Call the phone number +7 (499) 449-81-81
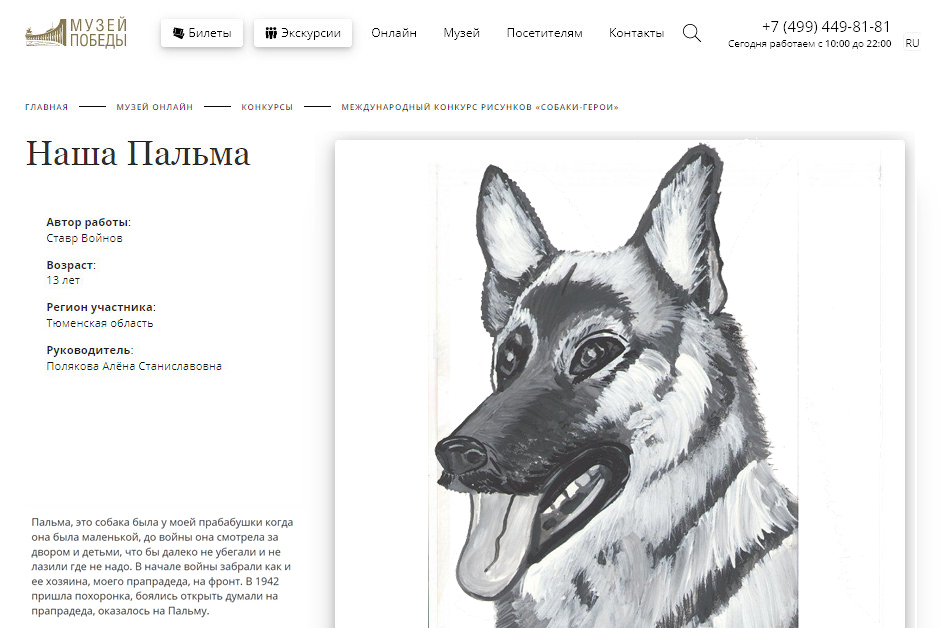The height and width of the screenshot is (628, 943). click(x=826, y=26)
